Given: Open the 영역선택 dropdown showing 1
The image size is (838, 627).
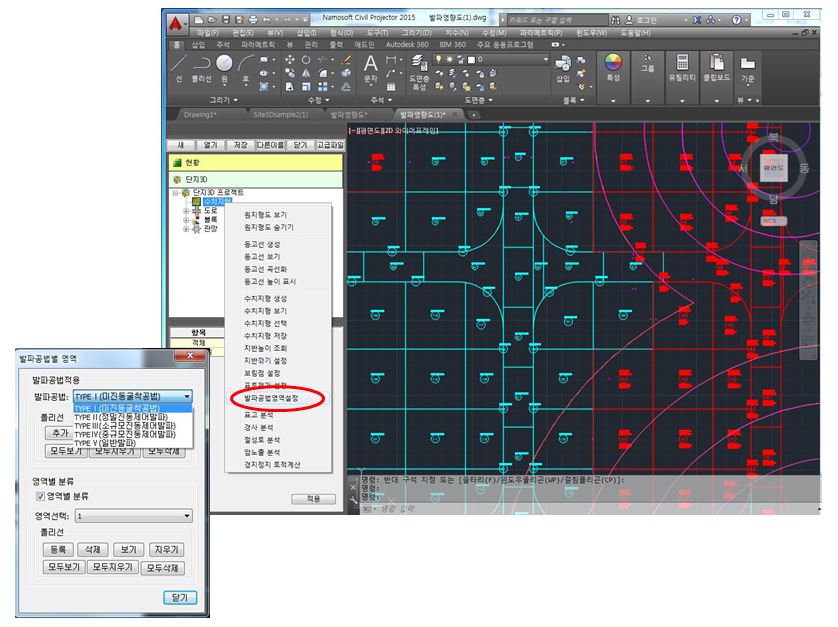Looking at the screenshot, I should 134,516.
